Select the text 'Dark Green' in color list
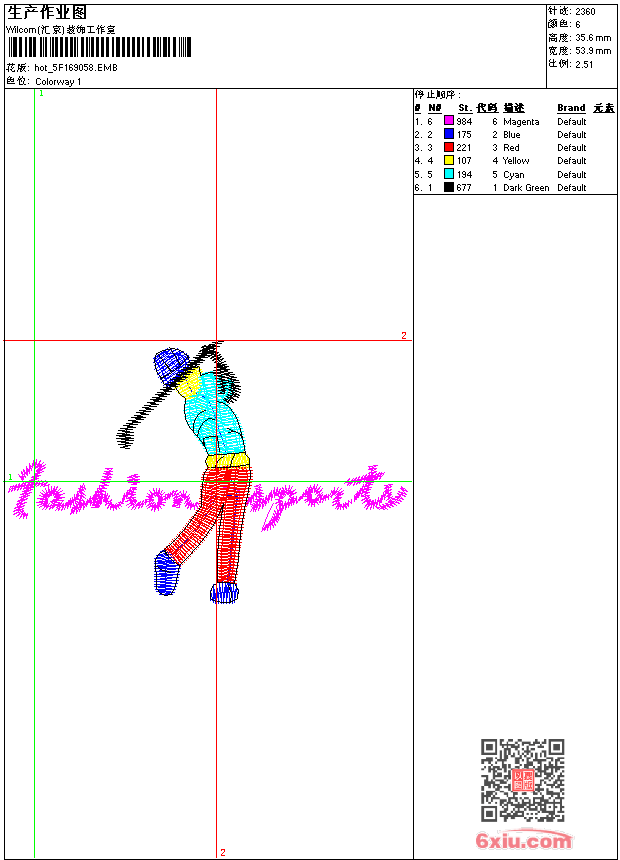The height and width of the screenshot is (860, 620). tap(526, 188)
